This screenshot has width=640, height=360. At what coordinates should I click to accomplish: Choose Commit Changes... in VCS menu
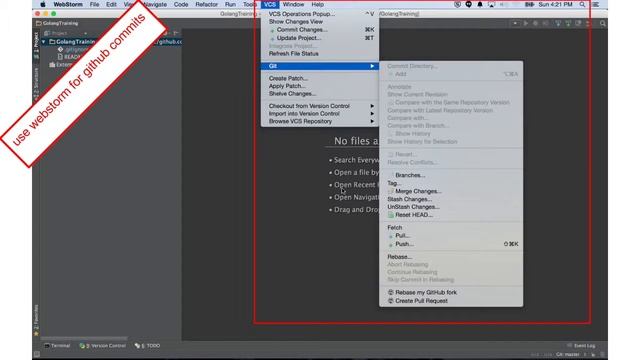[320, 29]
